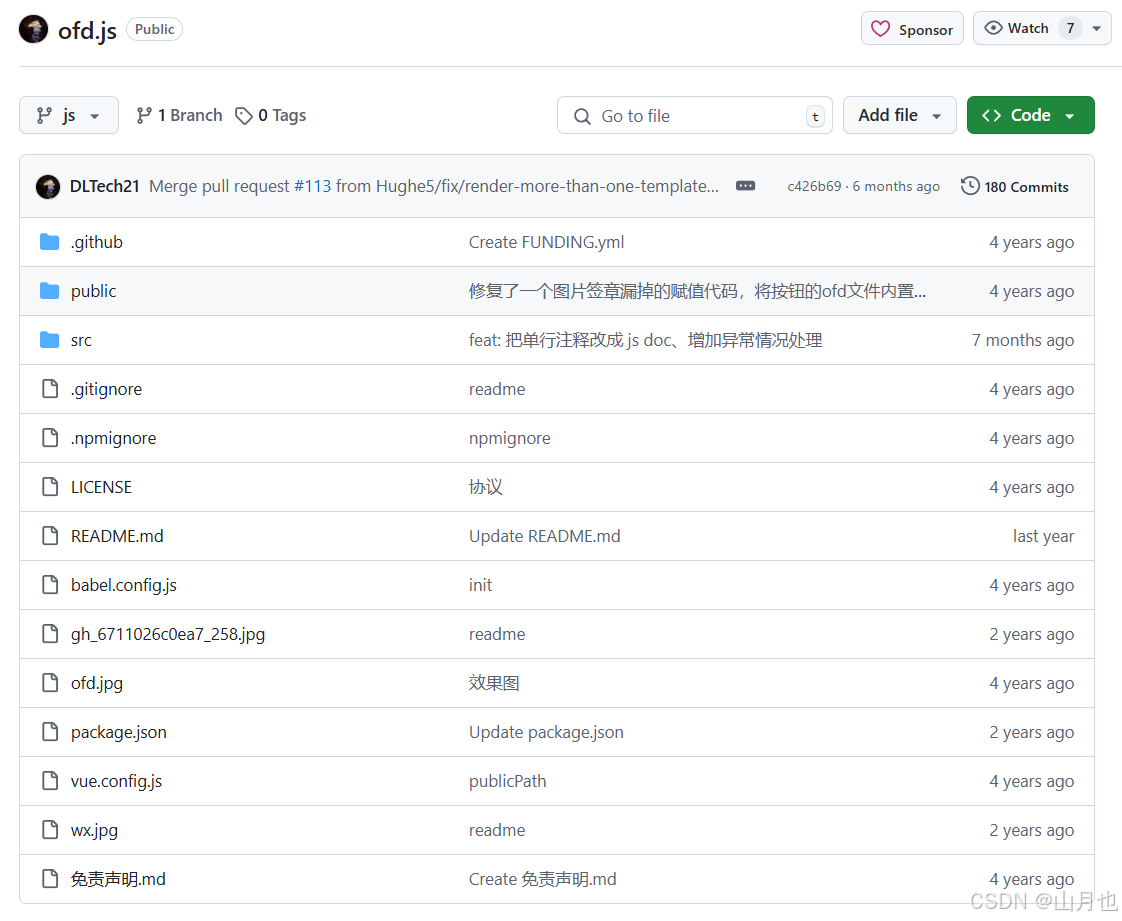Click the file icon for wx.jpg
Image resolution: width=1122 pixels, height=921 pixels.
[50, 830]
